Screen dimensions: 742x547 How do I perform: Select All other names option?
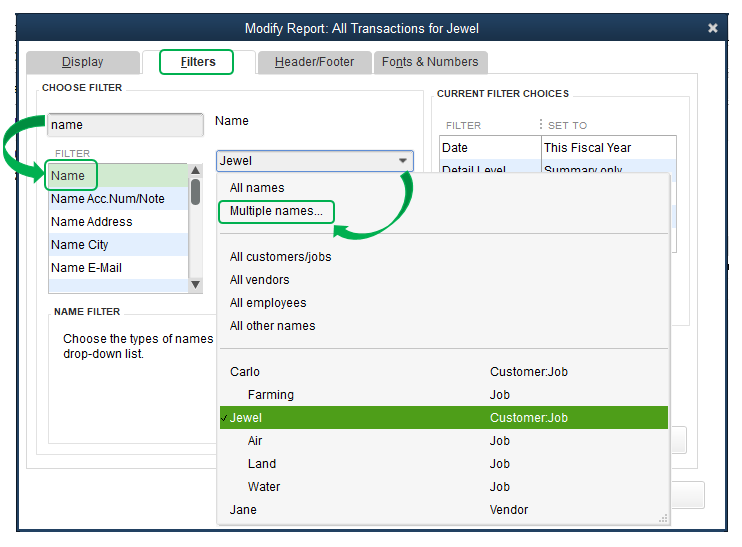tap(272, 326)
